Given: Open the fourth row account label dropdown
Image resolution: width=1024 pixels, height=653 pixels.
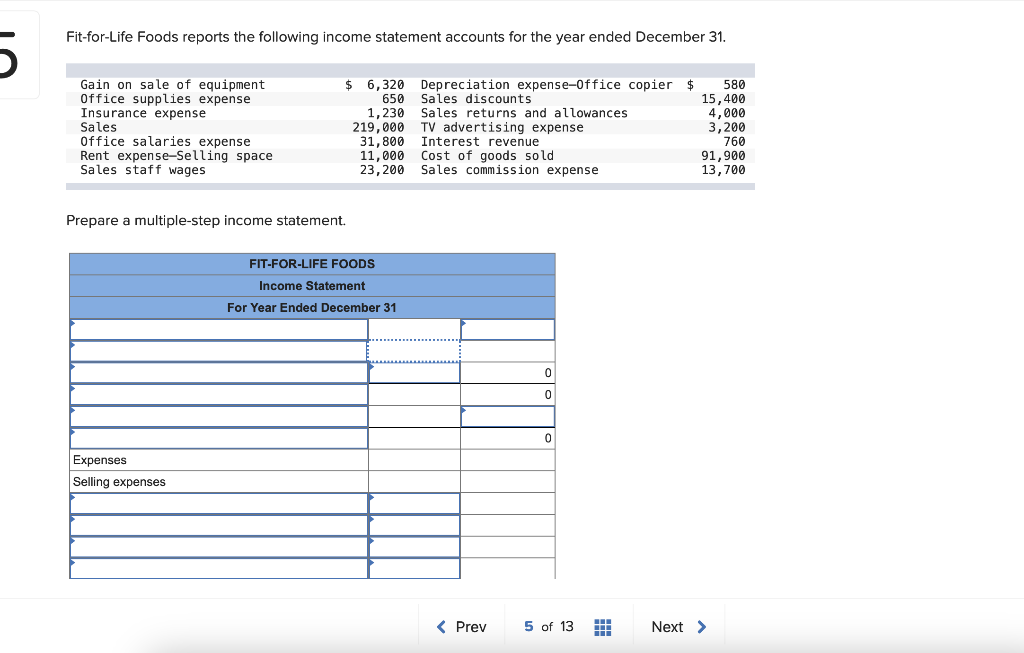Looking at the screenshot, I should 219,394.
